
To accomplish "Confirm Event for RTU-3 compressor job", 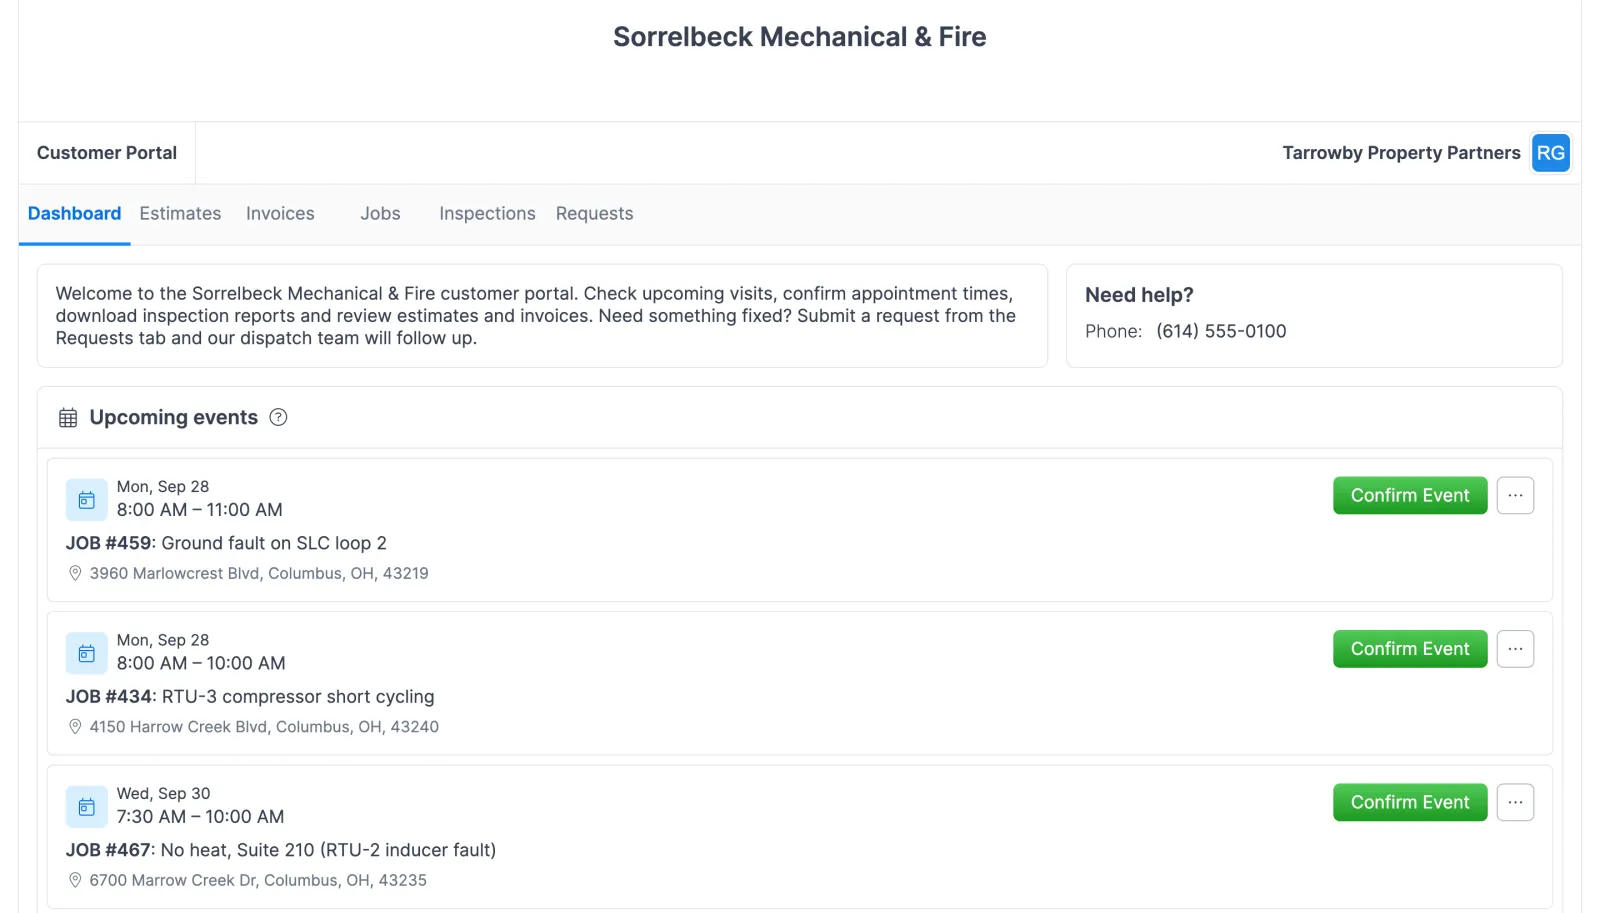I will click(1410, 649).
